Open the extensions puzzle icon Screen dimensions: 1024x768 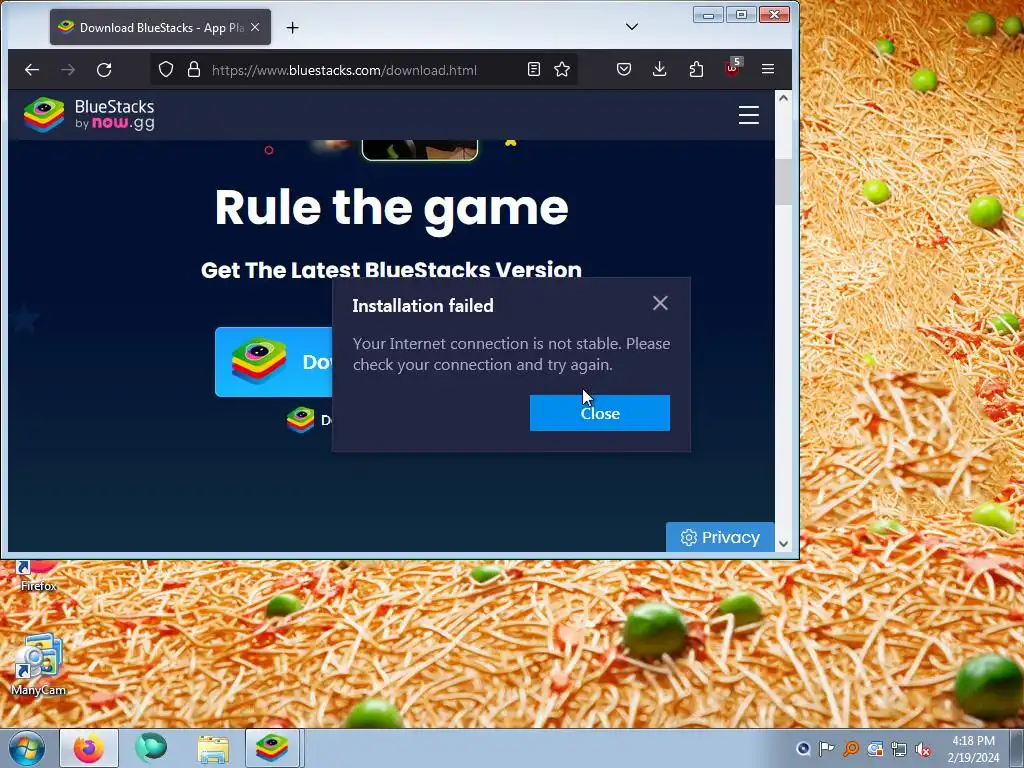(x=696, y=69)
